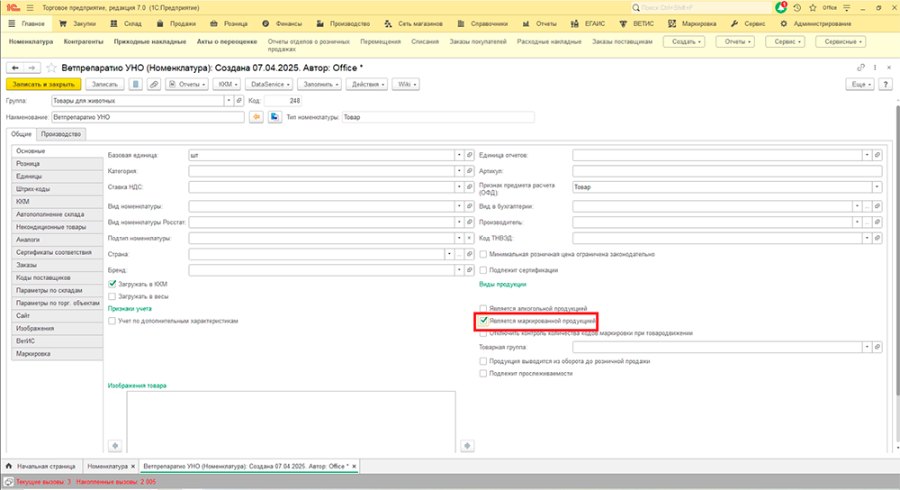Viewport: 900px width, 490px height.
Task: Click open icon beside Ставка НДС field
Action: pyautogui.click(x=469, y=187)
